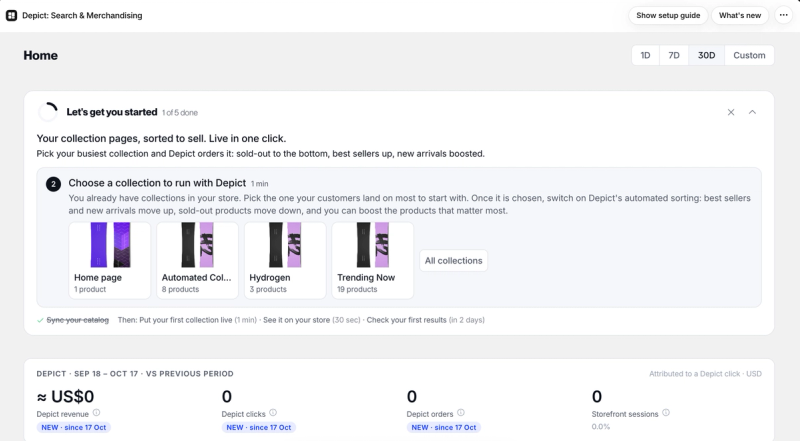Collapse the Let's get you started panel

(x=752, y=112)
